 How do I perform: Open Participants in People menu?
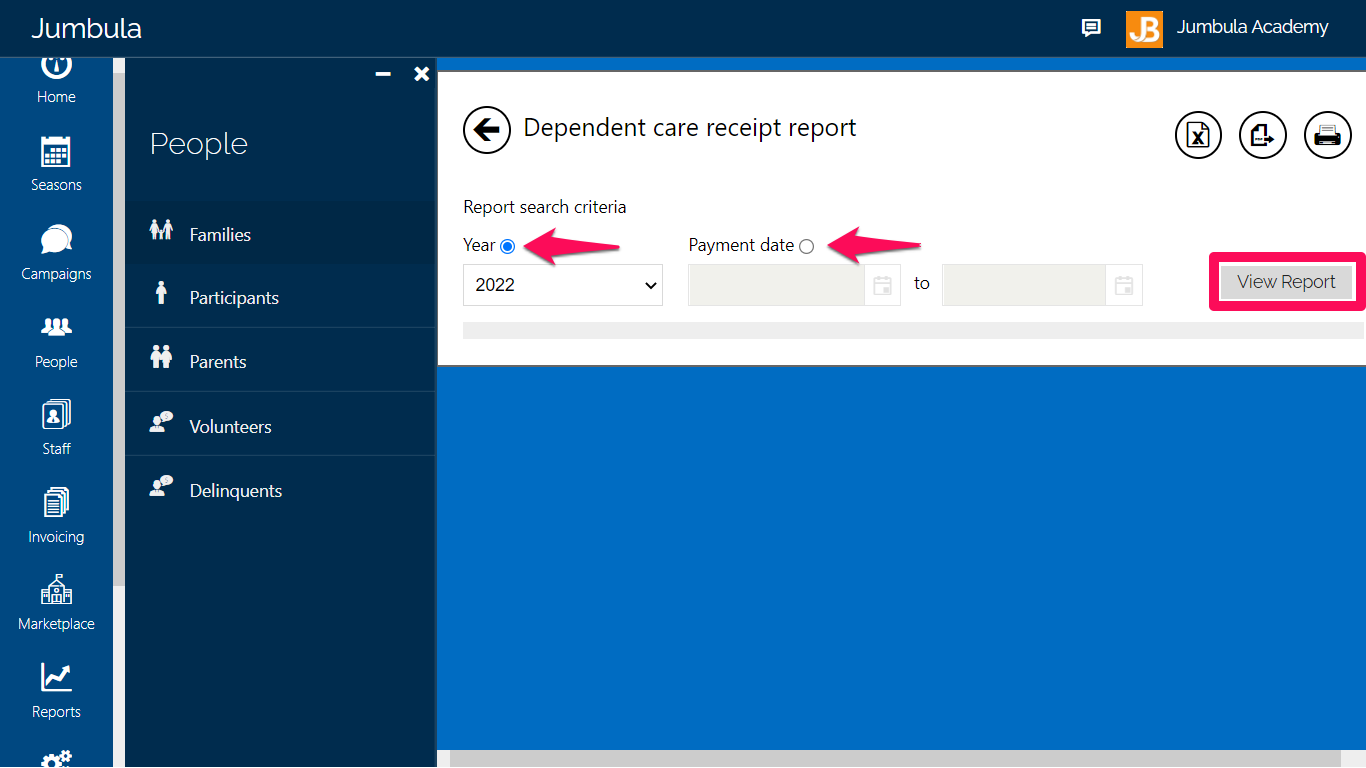tap(280, 297)
